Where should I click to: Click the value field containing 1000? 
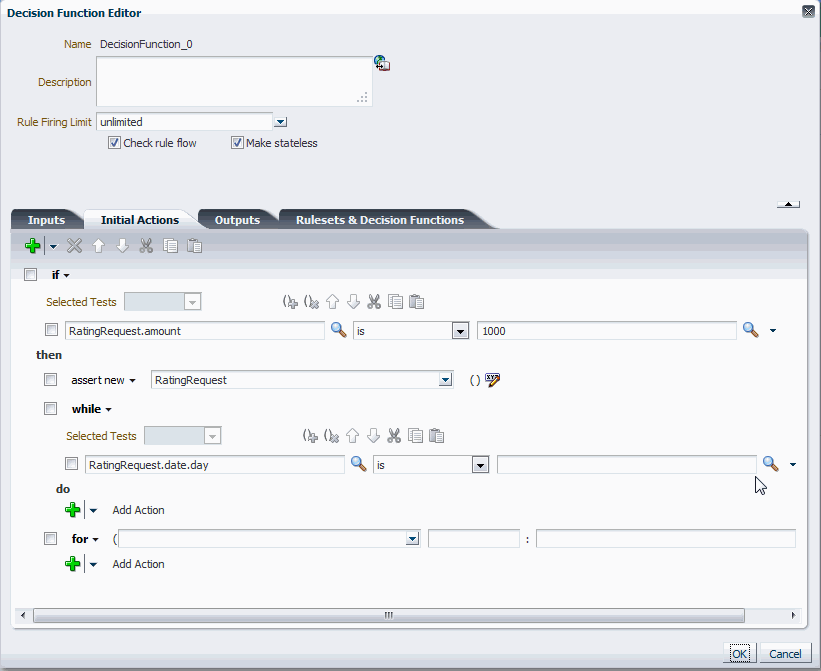click(x=607, y=331)
